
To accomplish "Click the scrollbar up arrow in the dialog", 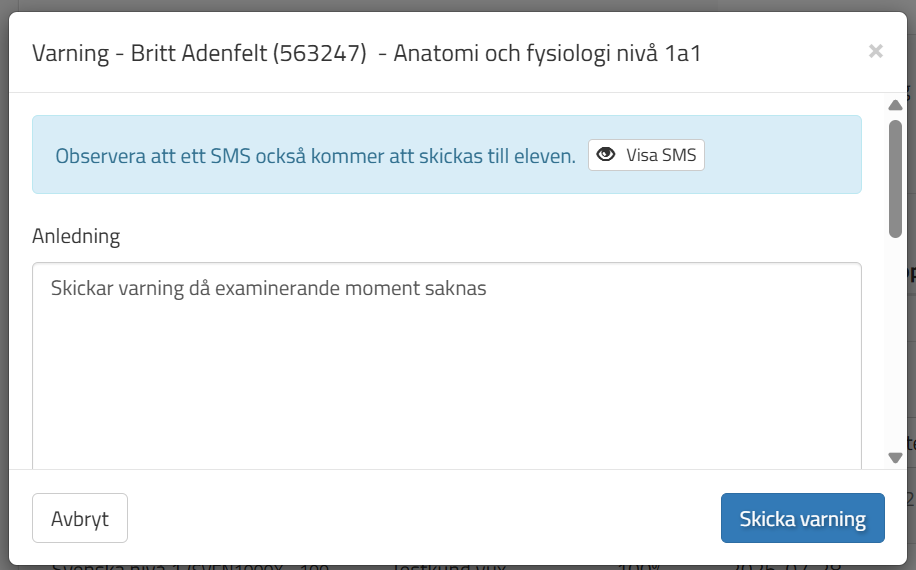I will coord(895,105).
